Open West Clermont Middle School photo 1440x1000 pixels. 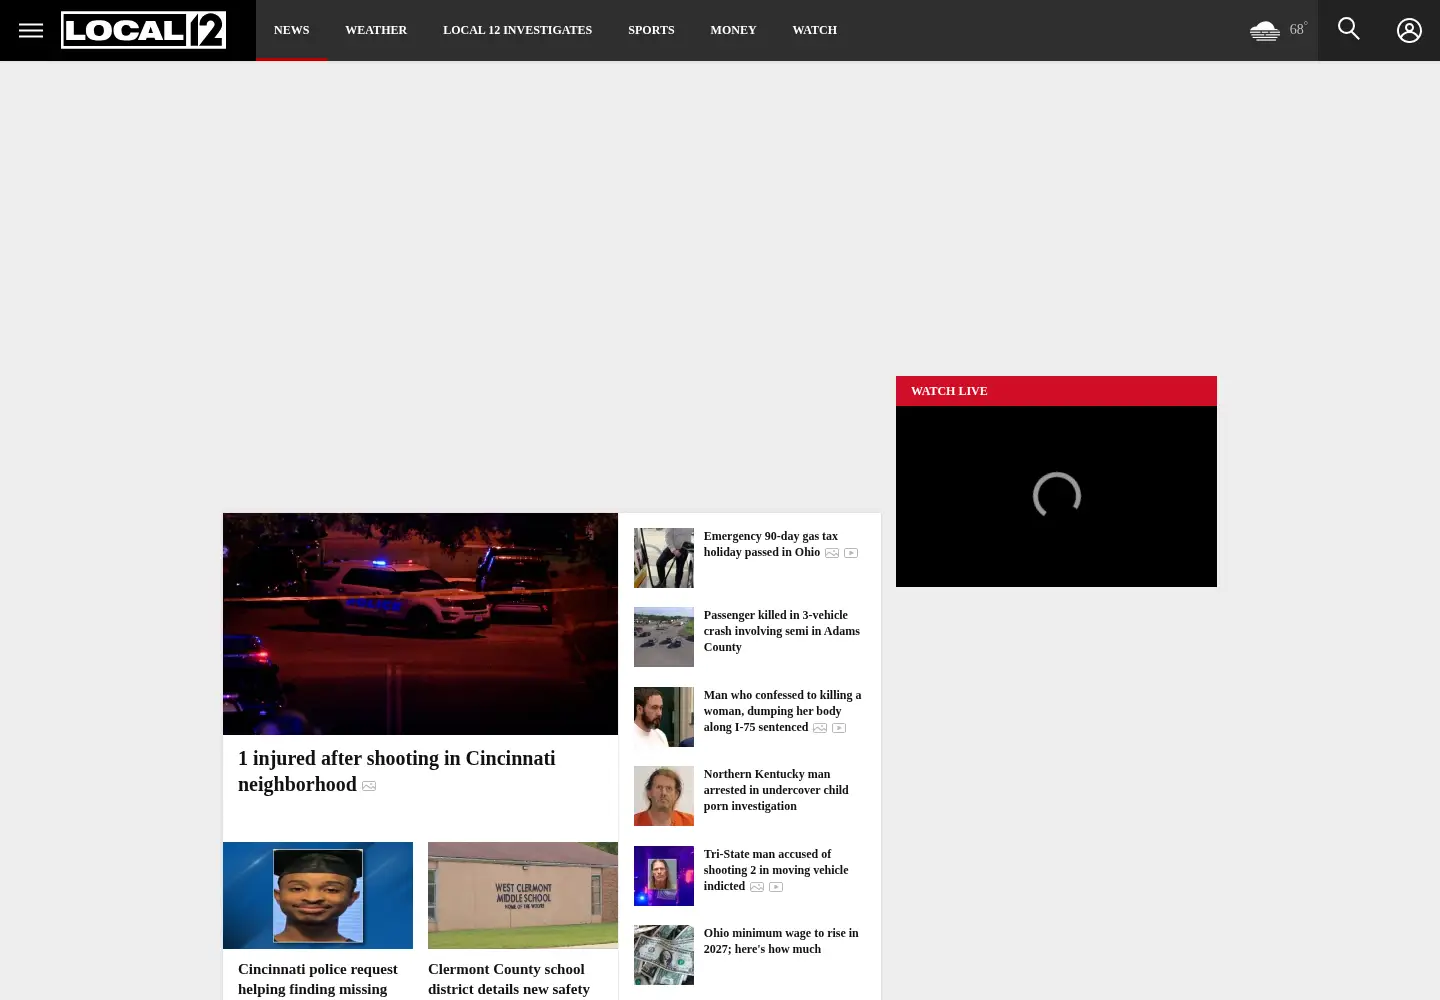pyautogui.click(x=523, y=895)
